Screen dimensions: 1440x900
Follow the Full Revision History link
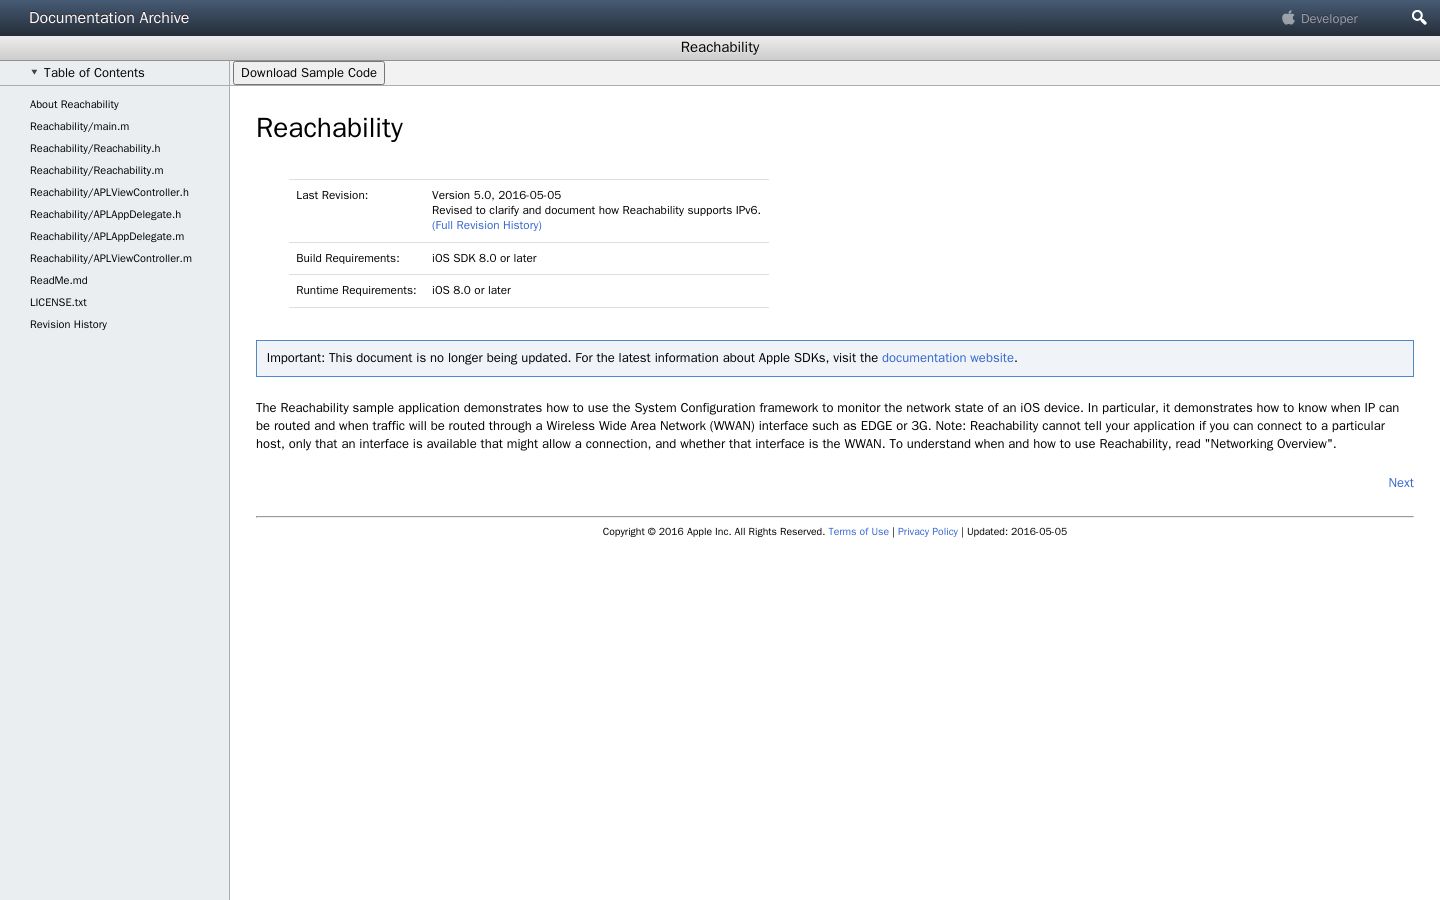(487, 225)
